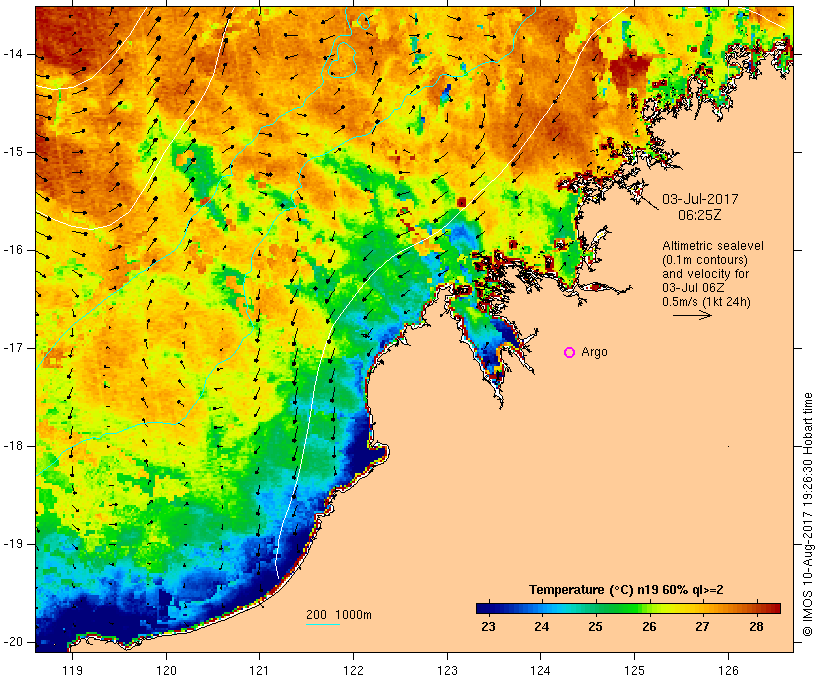Click the longitude label 119
Screen dimensions: 820x680
[x=72, y=670]
